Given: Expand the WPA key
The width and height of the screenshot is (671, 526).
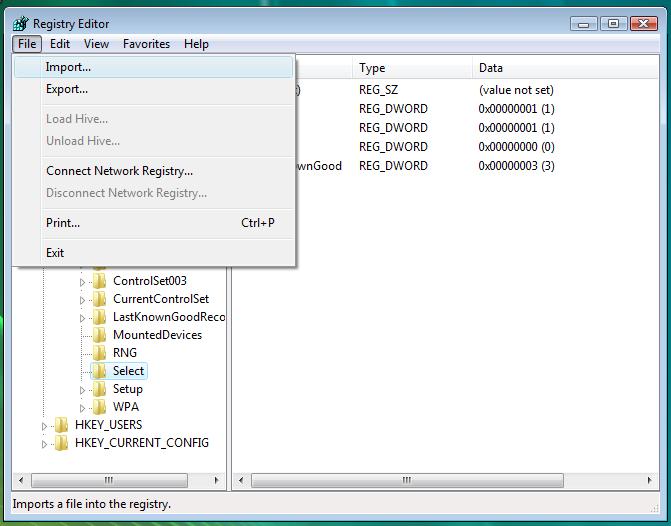Looking at the screenshot, I should pyautogui.click(x=82, y=408).
